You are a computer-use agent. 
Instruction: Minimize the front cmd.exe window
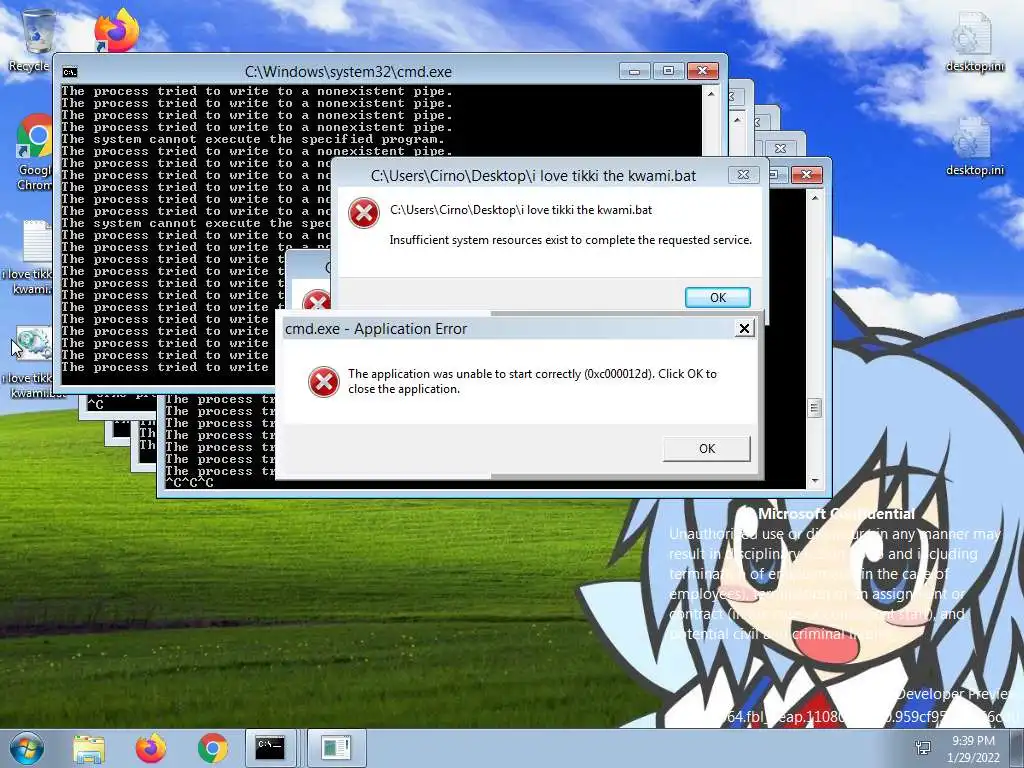634,71
